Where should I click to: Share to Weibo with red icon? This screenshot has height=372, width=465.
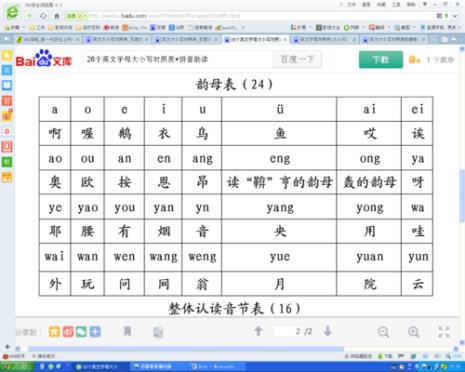tap(68, 332)
